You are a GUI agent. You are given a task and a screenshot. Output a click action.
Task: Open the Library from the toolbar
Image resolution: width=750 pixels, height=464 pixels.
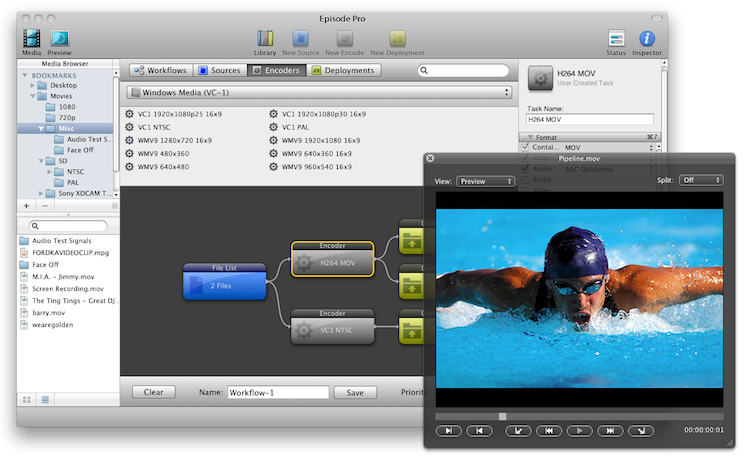click(x=264, y=38)
